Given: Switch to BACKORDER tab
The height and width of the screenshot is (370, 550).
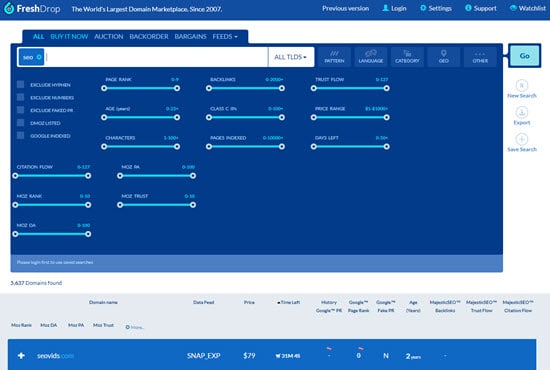Looking at the screenshot, I should 149,36.
